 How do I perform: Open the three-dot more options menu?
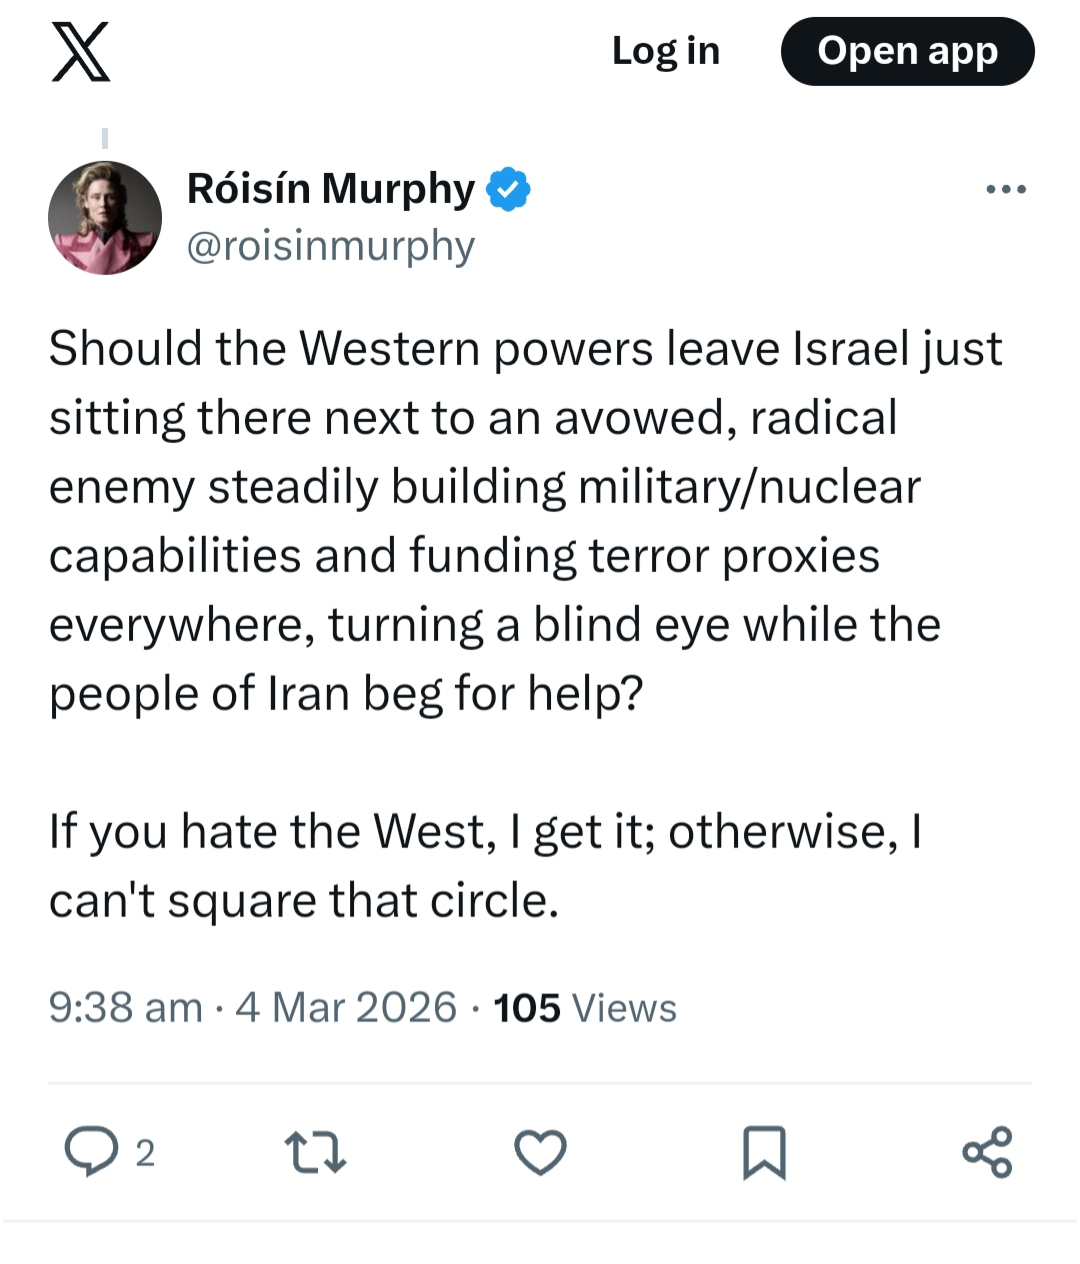point(1005,189)
